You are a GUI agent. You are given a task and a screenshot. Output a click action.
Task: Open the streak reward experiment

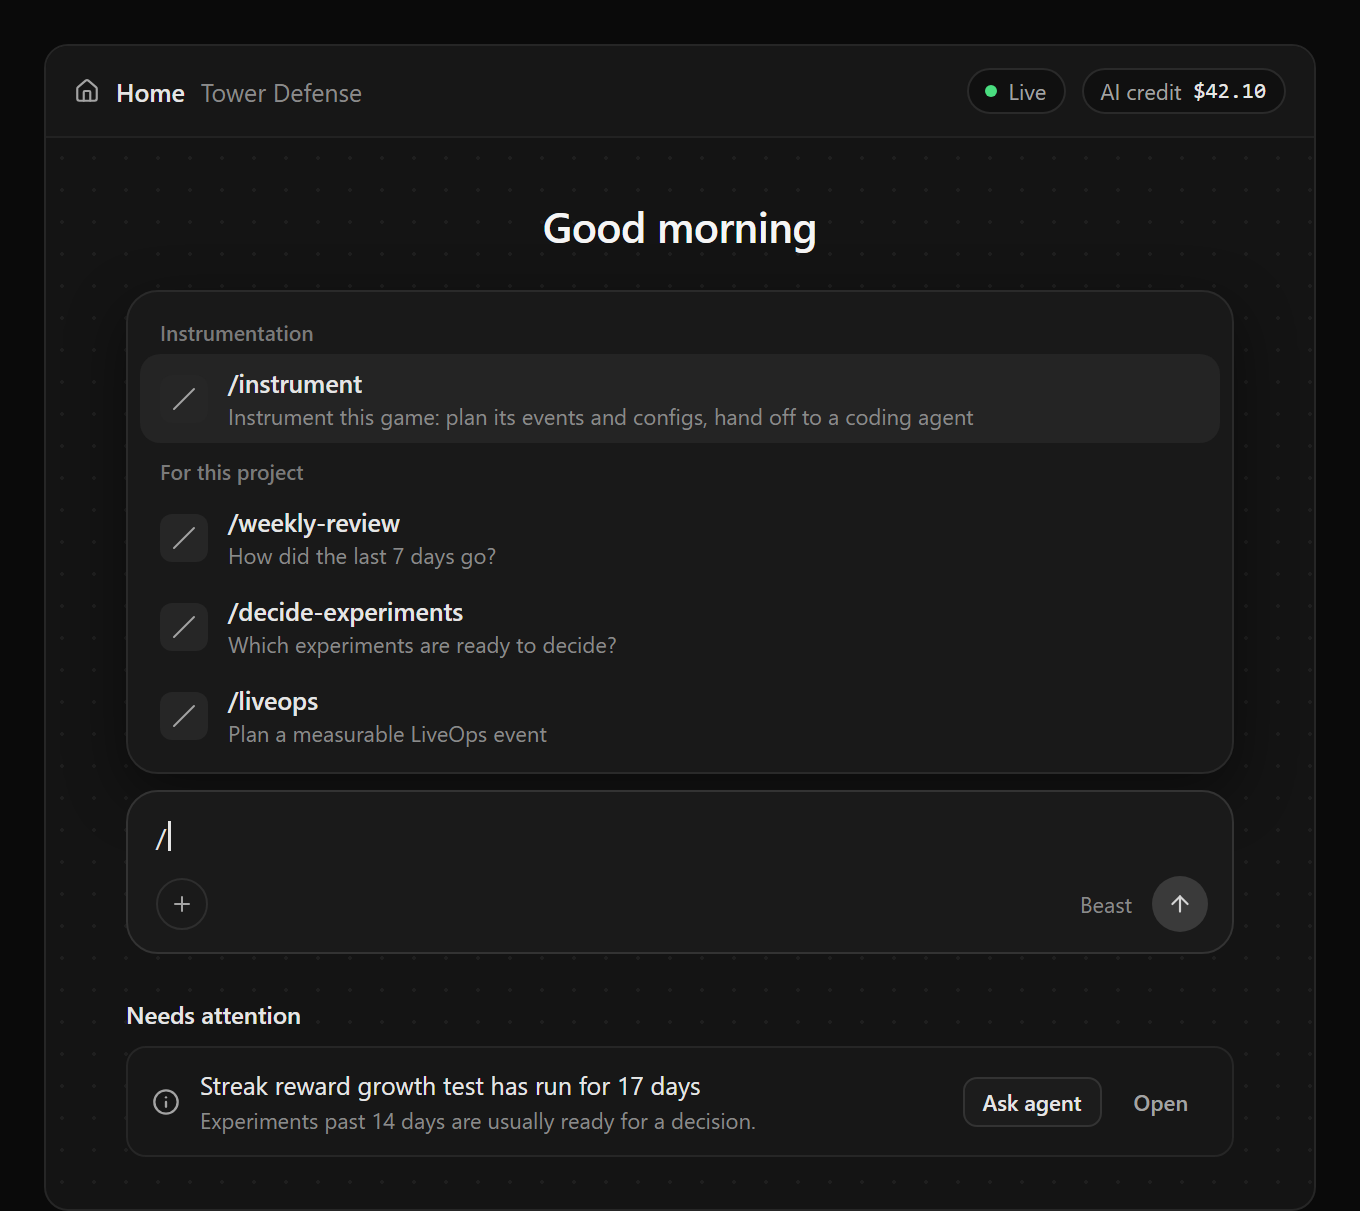point(1160,1103)
